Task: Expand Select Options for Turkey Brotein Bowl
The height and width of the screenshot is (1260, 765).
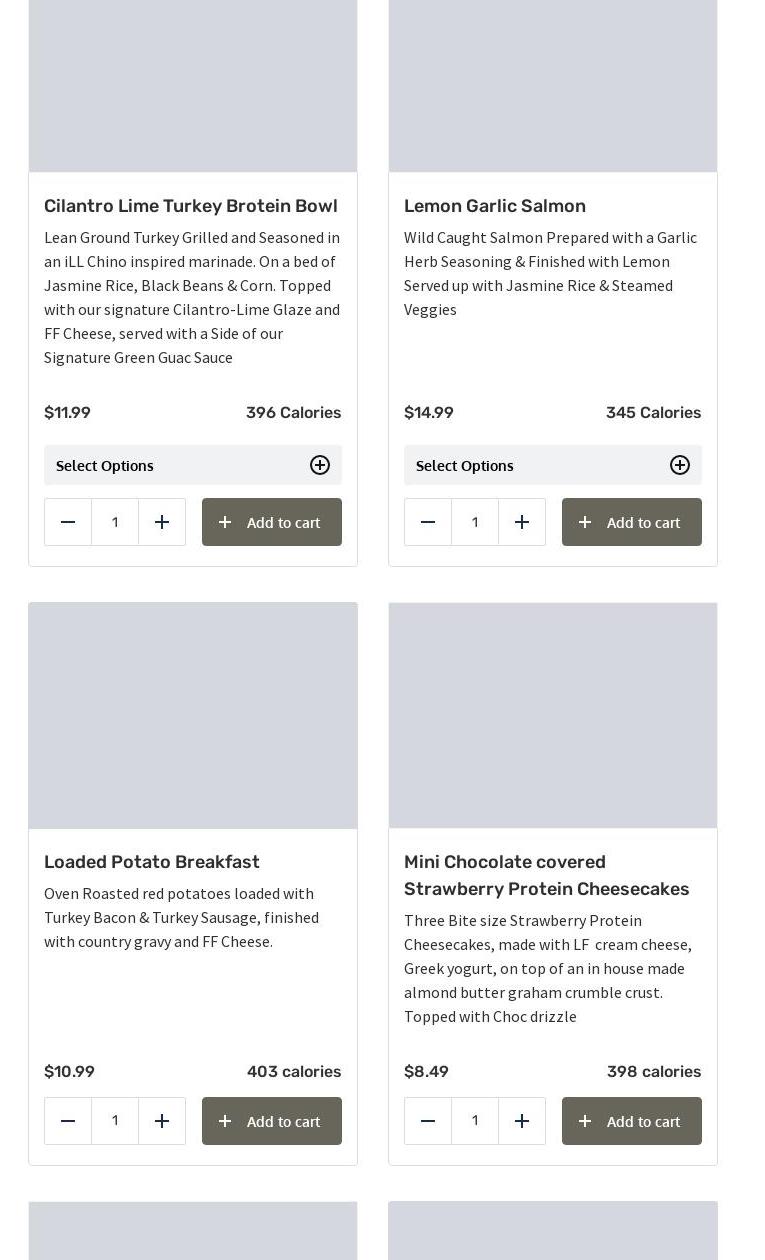Action: coord(193,465)
